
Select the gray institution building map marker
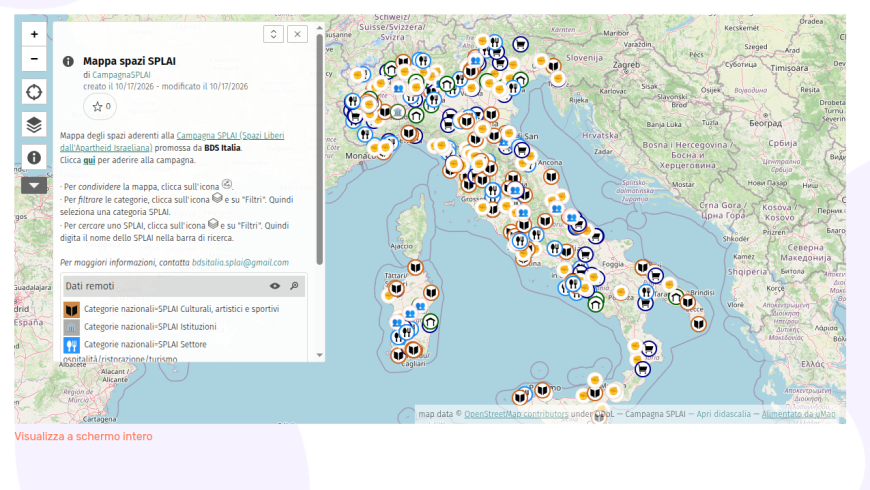[397, 112]
